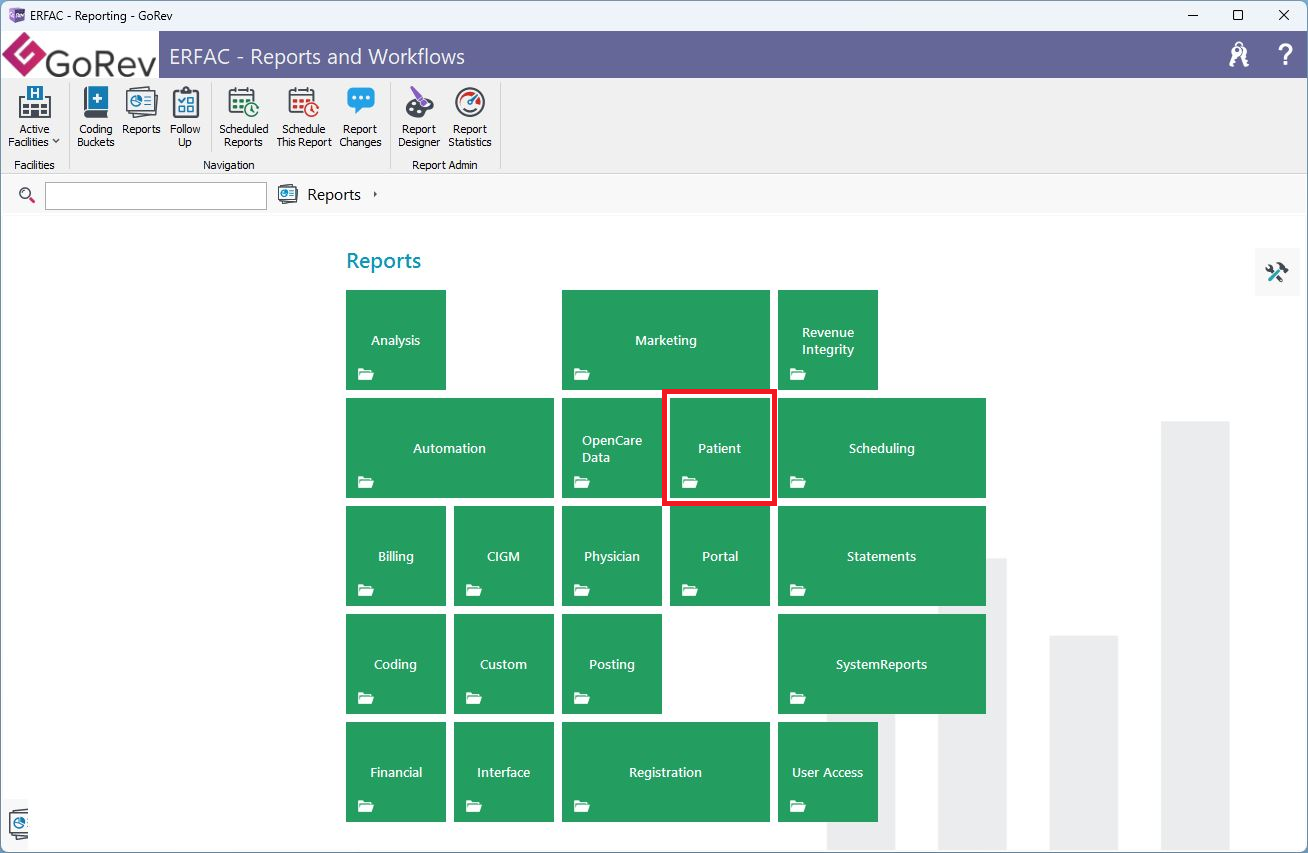The height and width of the screenshot is (853, 1308).
Task: Open the Patient reports folder tile
Action: point(719,448)
